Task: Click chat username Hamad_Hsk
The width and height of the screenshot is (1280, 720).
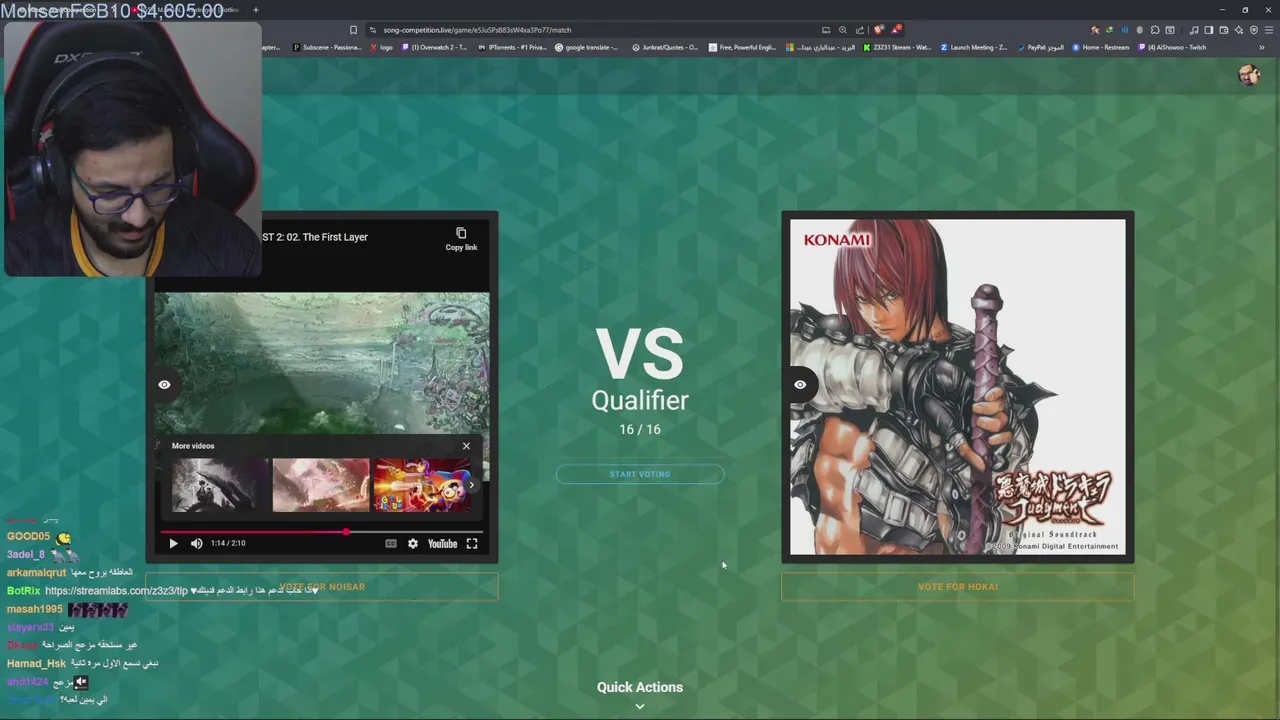Action: (x=36, y=664)
